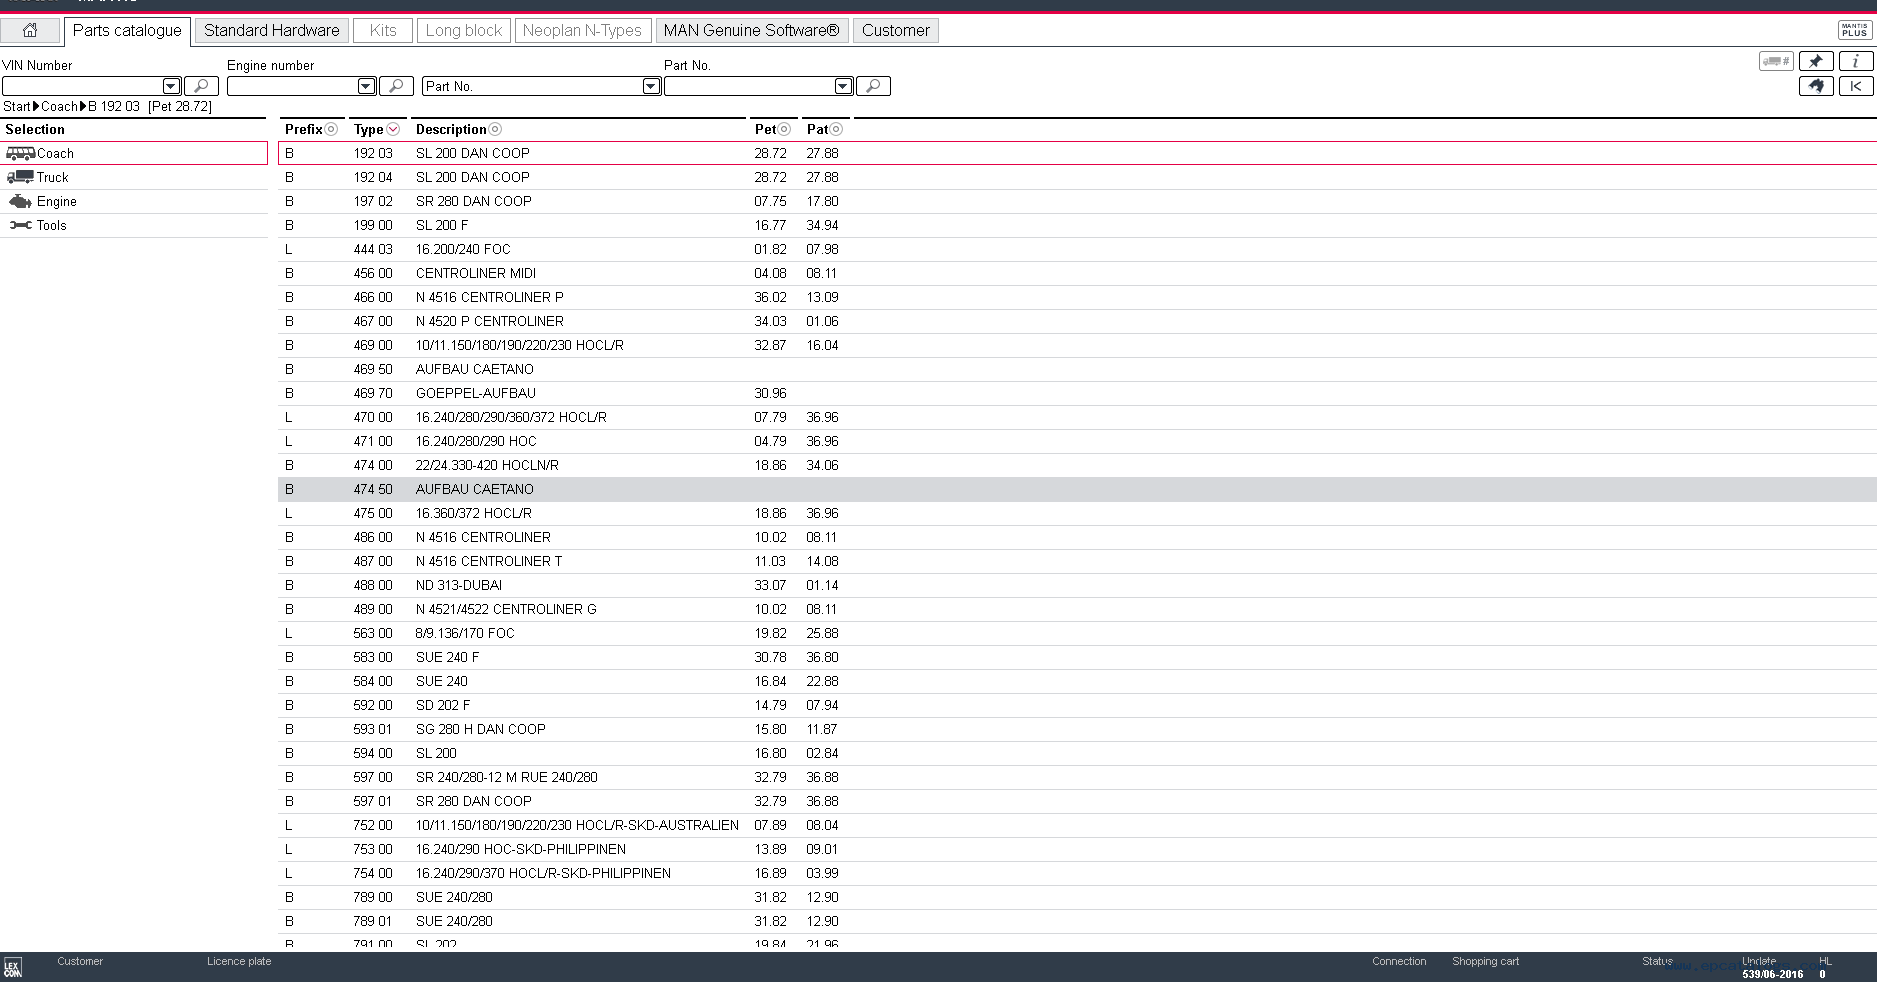
Task: Open the VIN Number dropdown arrow
Action: (171, 86)
